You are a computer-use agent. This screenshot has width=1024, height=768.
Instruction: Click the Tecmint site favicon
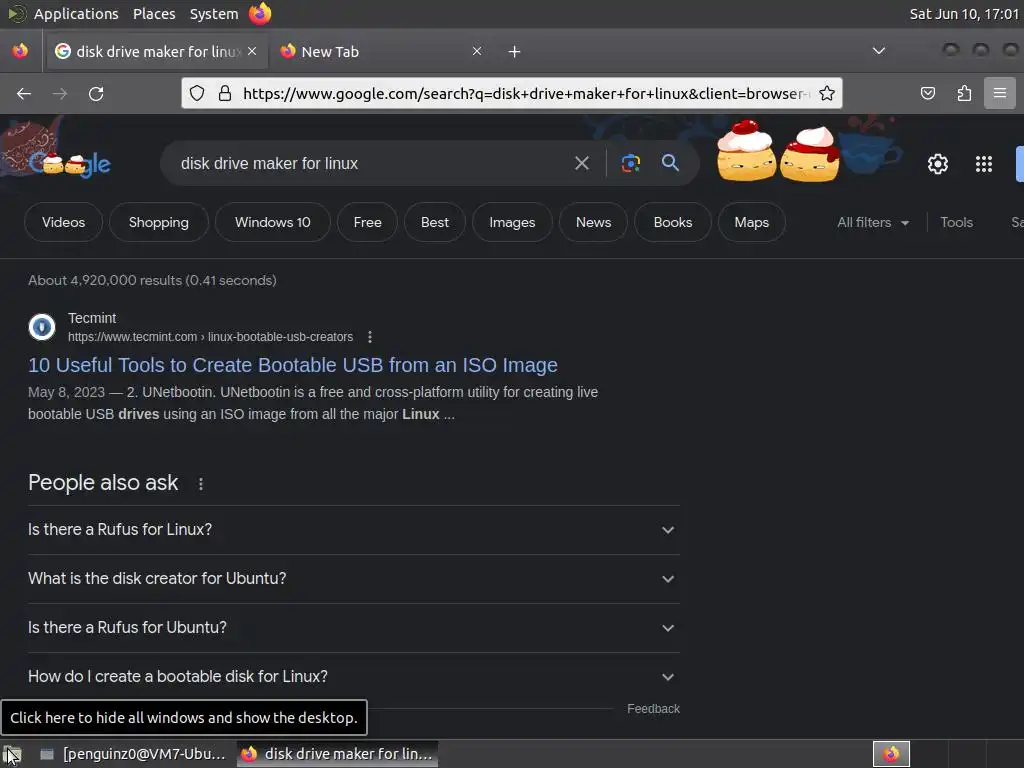click(42, 327)
